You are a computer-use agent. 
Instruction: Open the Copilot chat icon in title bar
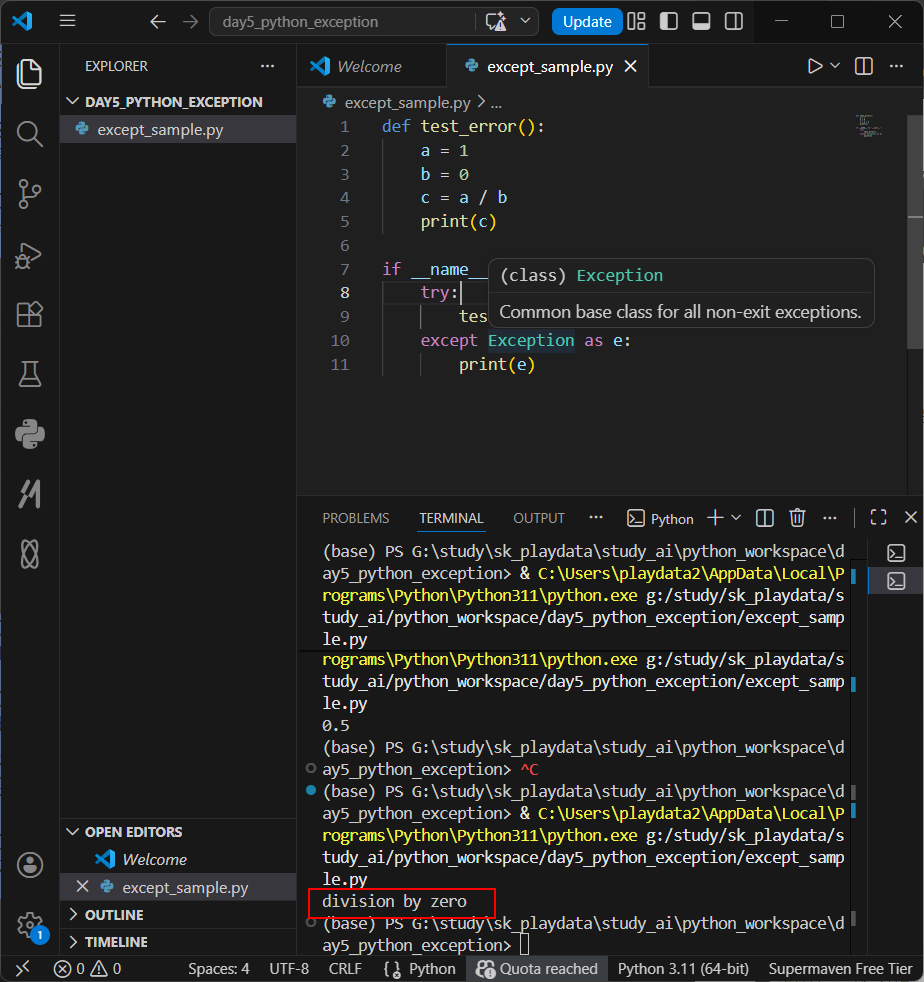pos(496,22)
